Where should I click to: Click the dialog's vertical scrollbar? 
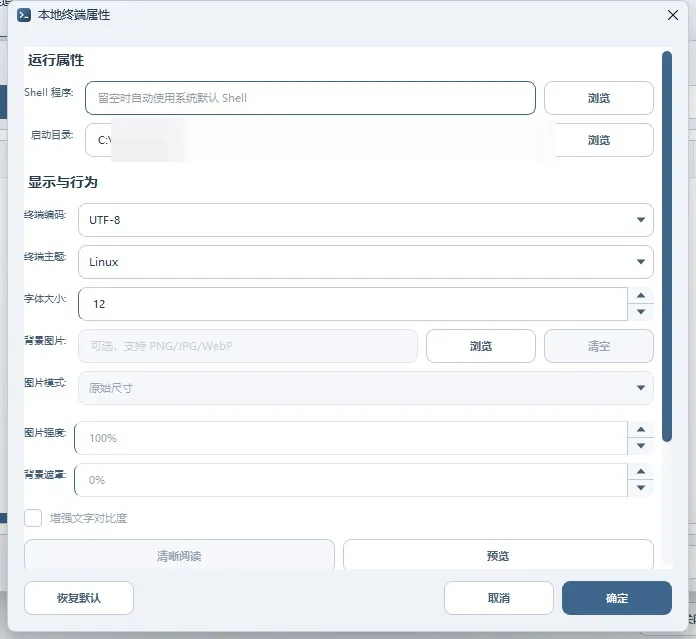tap(666, 247)
